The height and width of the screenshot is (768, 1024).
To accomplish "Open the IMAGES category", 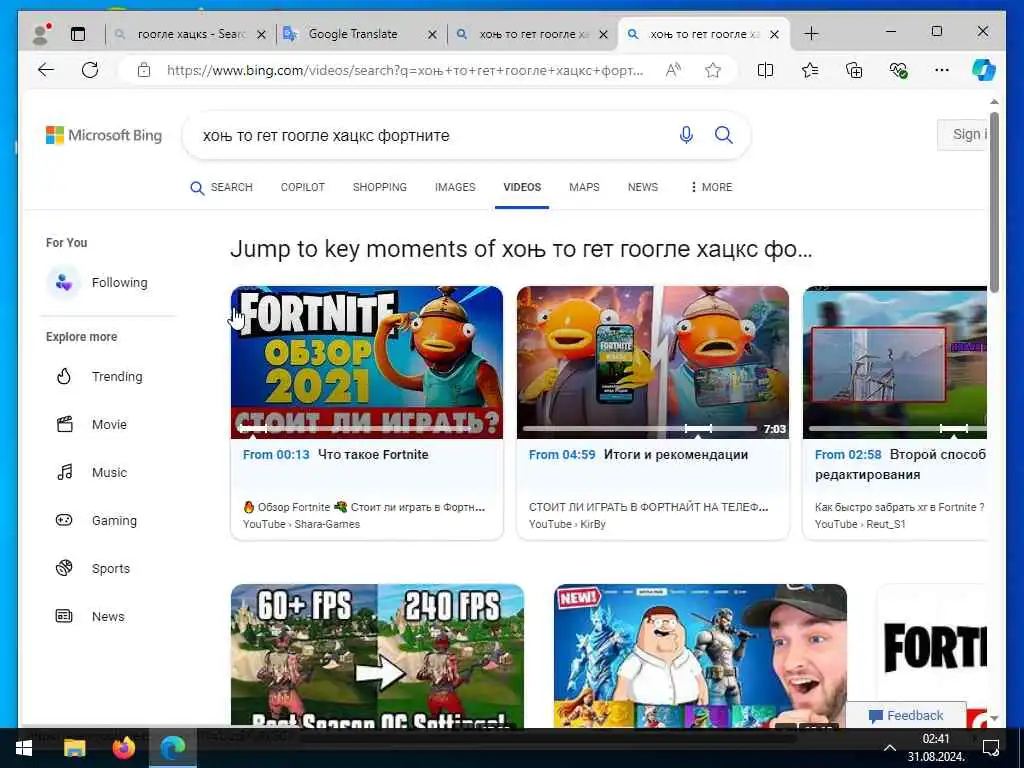I will 455,187.
